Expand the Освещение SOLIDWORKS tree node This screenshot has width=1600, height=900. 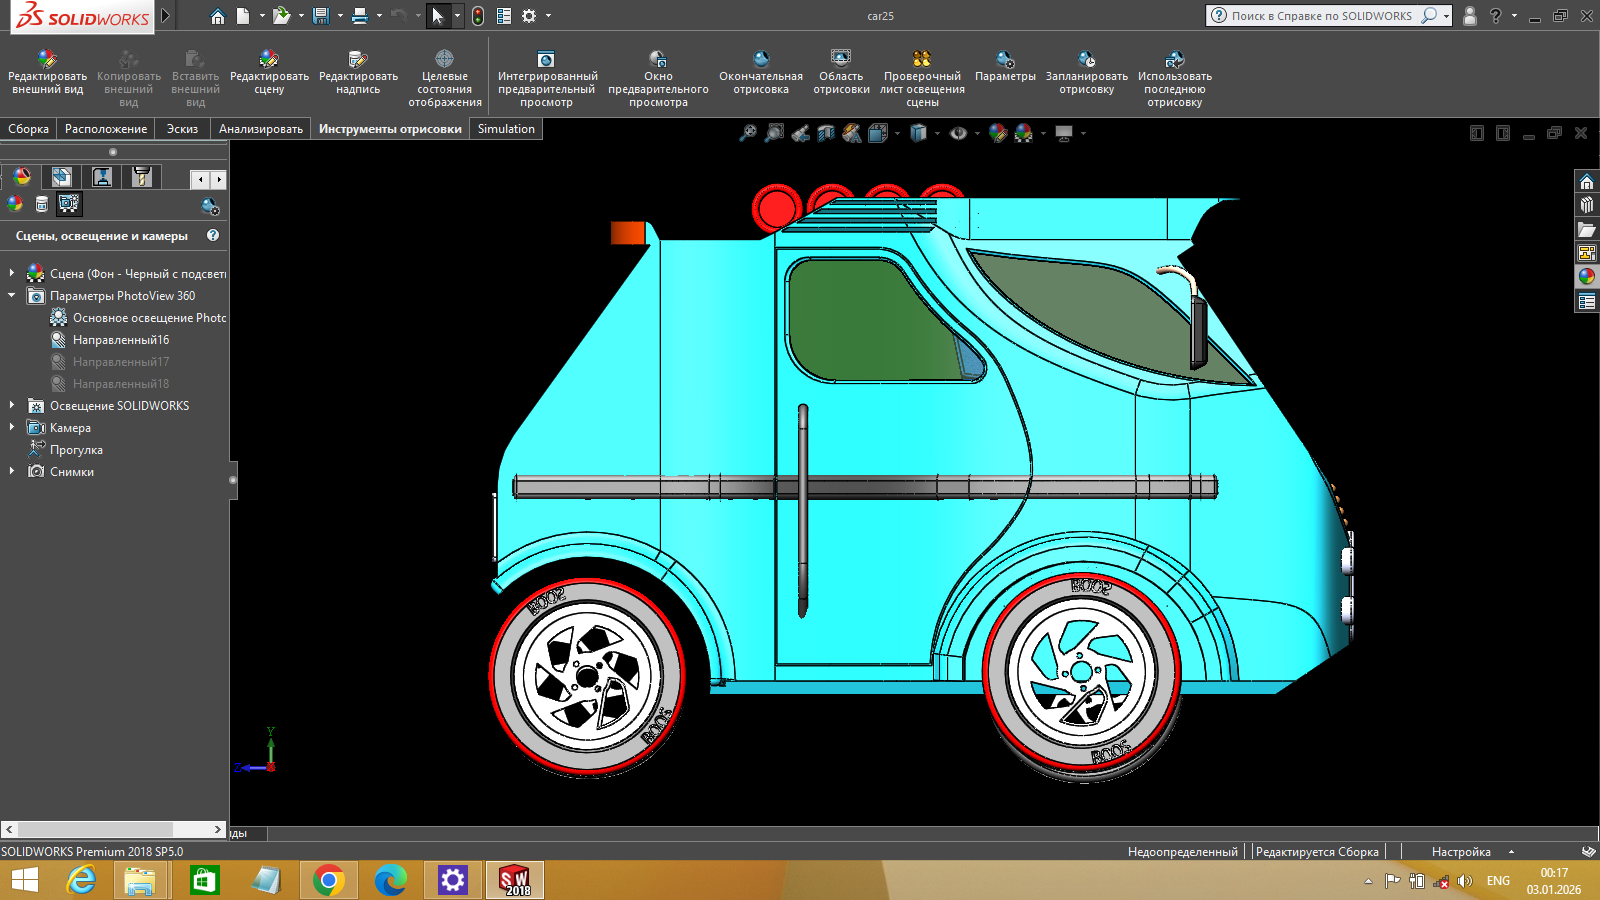(12, 406)
